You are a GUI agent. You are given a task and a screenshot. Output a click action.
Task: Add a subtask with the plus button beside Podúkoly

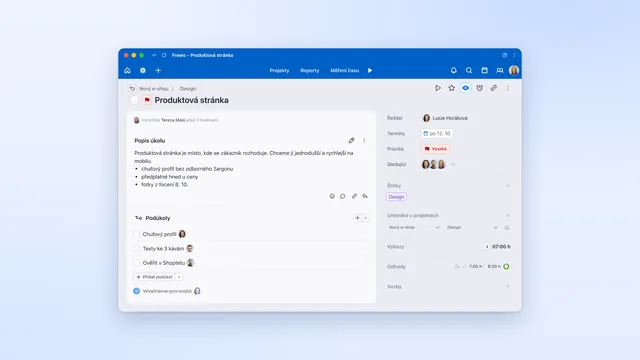coord(358,218)
